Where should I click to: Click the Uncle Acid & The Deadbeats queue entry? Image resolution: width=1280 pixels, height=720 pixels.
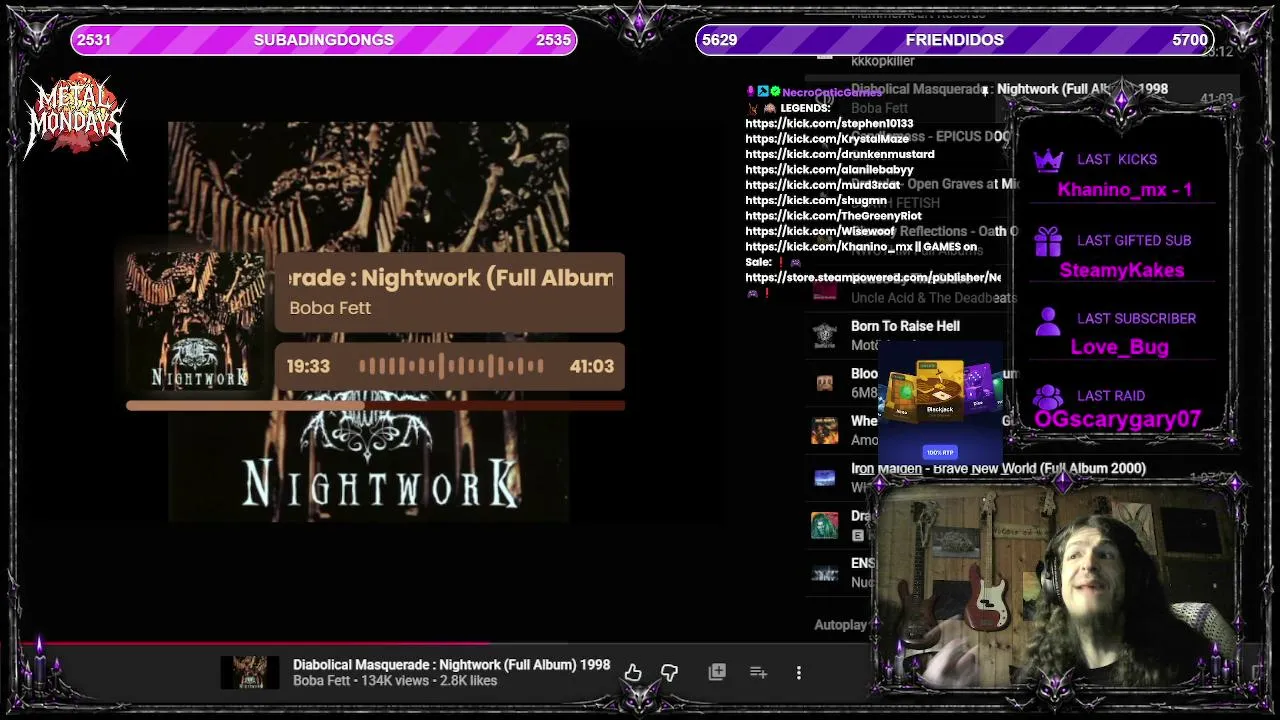[934, 298]
